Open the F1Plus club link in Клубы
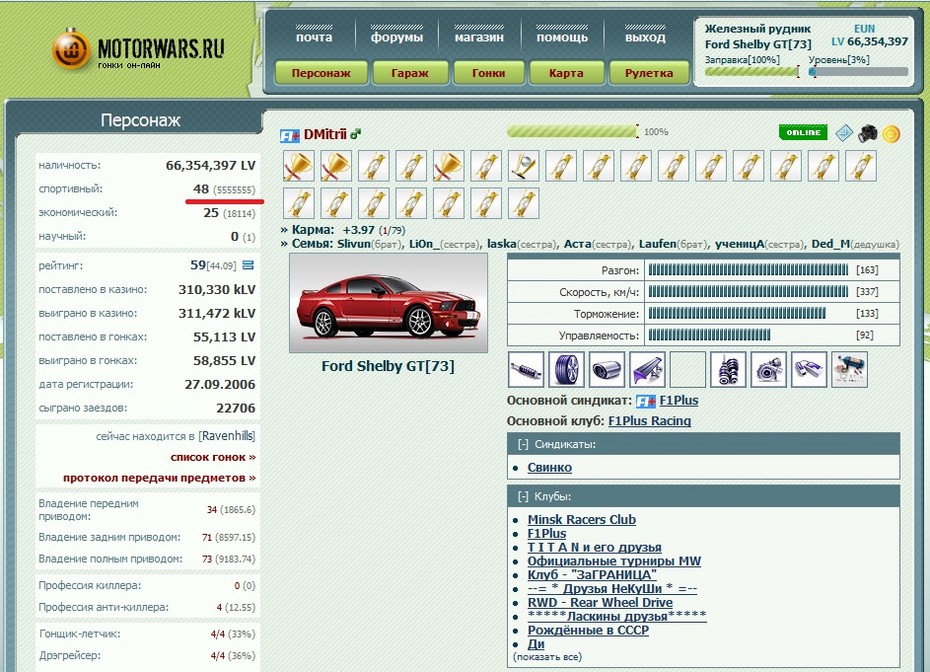The width and height of the screenshot is (930, 672). pos(547,533)
